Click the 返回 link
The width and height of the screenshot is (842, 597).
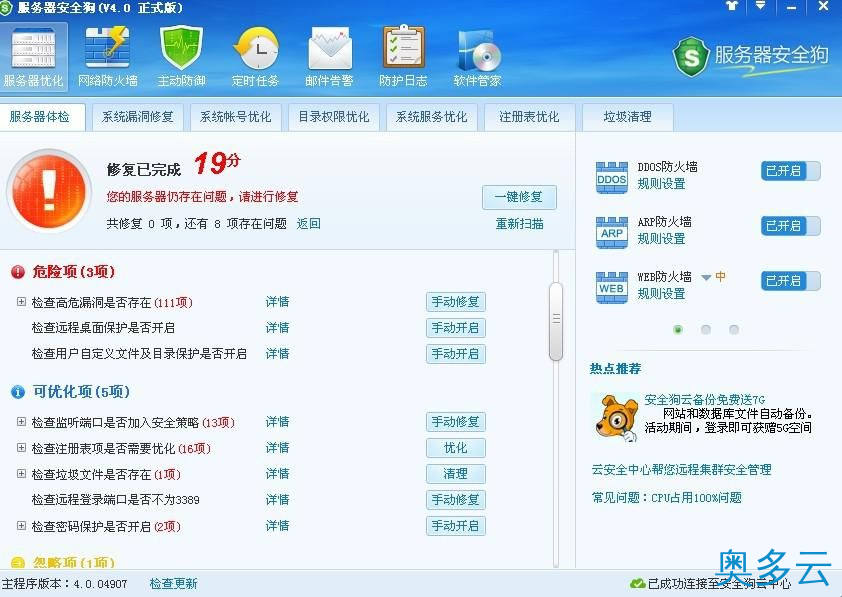(309, 223)
